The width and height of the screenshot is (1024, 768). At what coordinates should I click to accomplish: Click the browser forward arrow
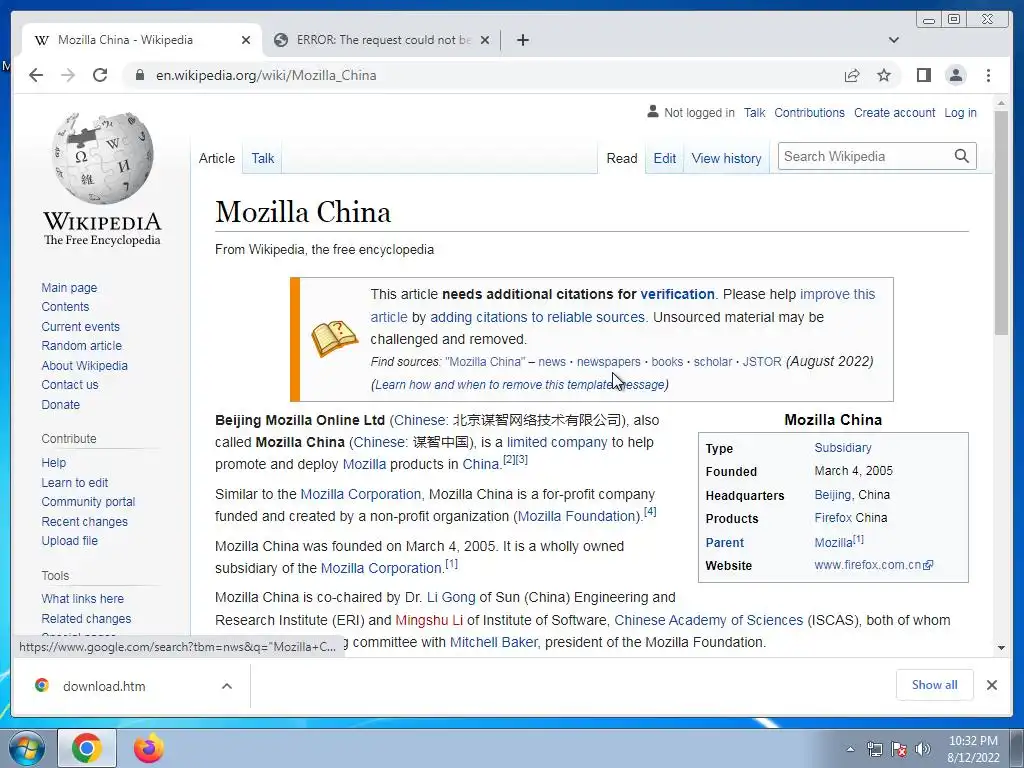pos(68,75)
